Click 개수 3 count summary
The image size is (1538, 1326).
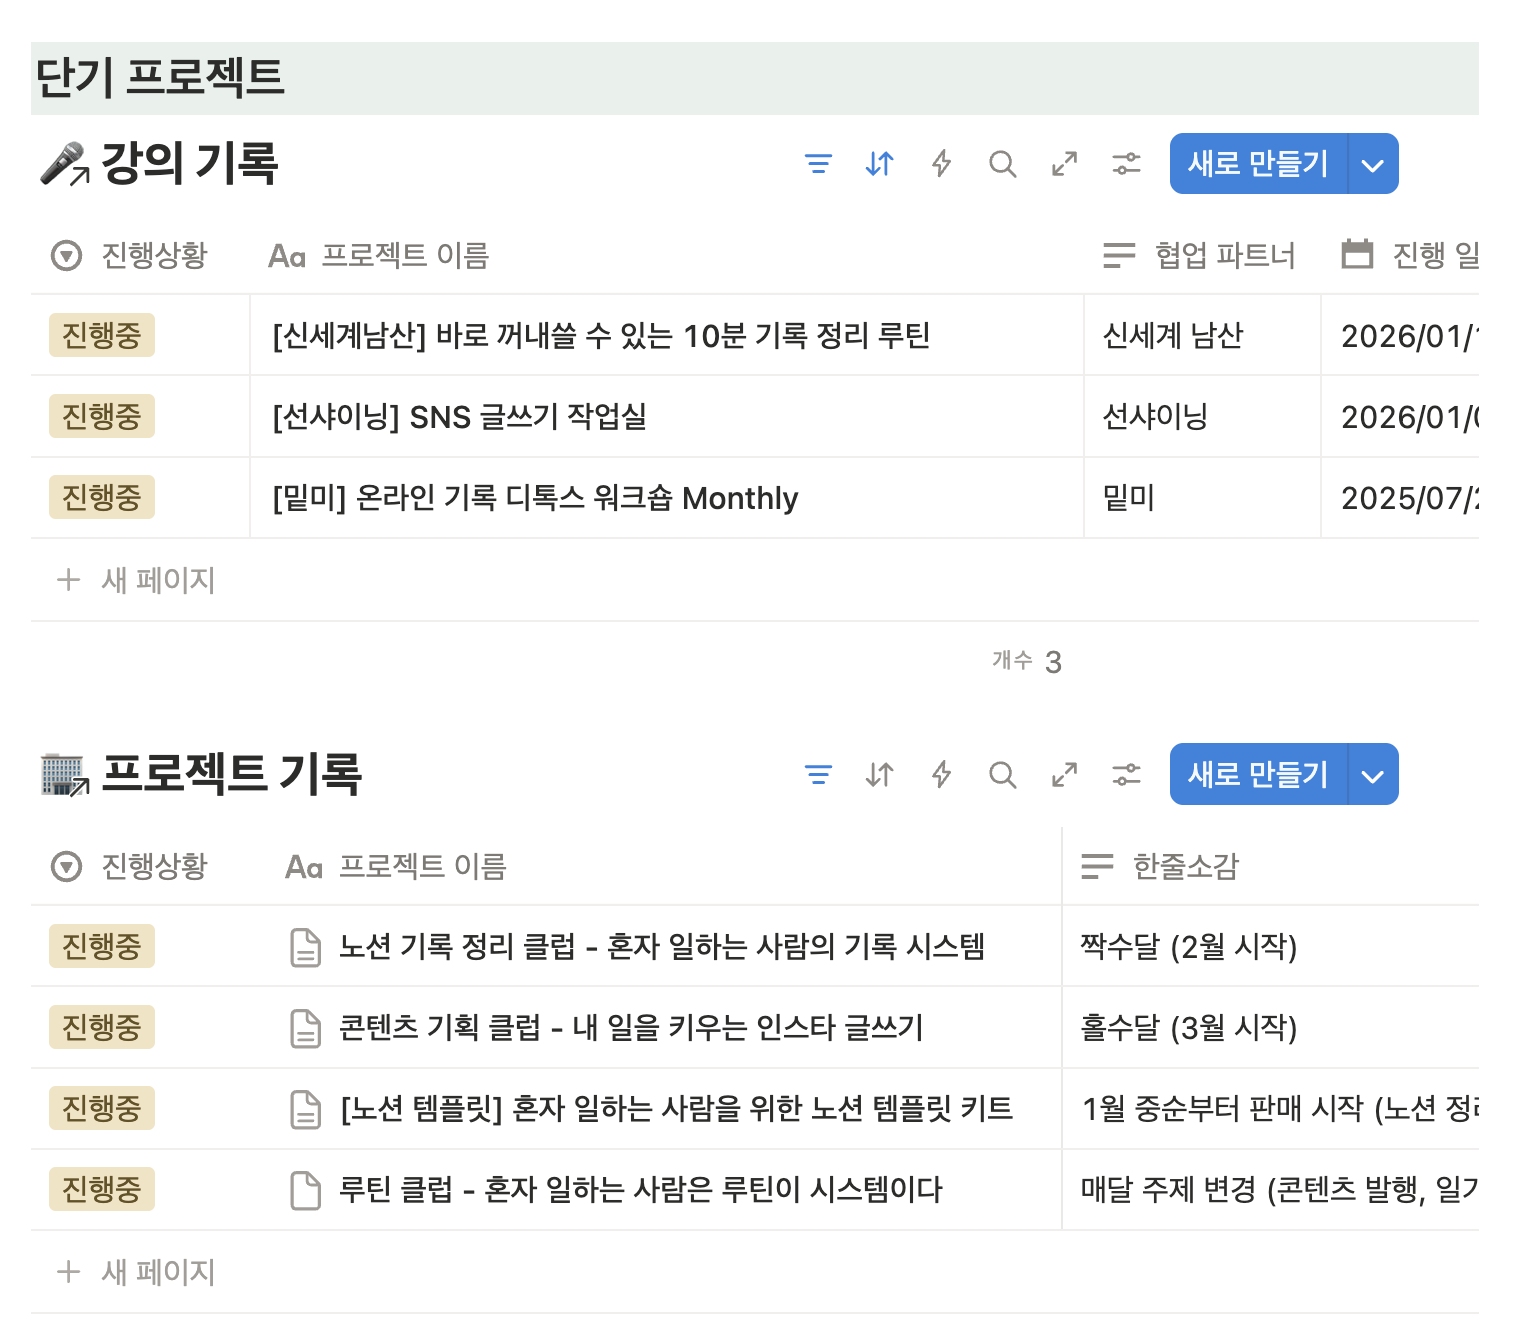click(1027, 661)
